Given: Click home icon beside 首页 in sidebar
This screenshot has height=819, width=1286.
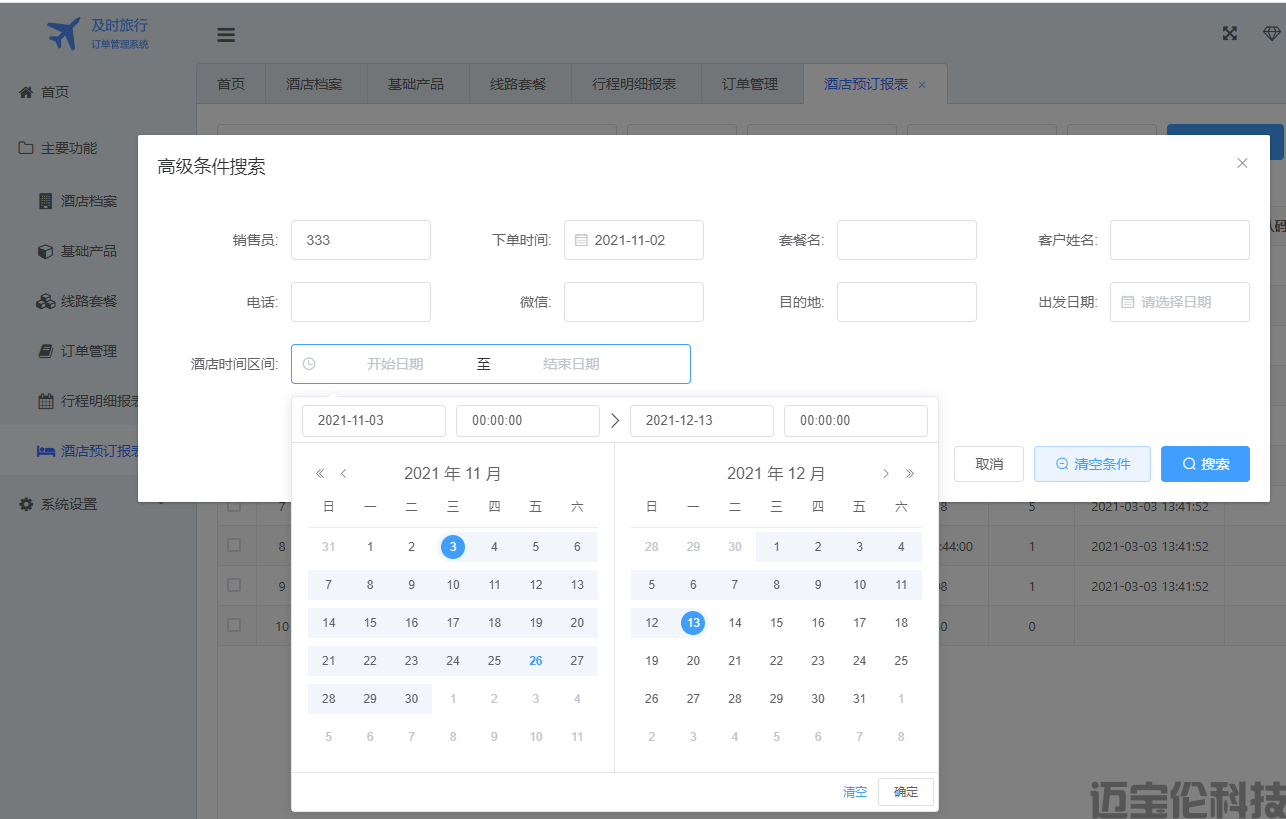Looking at the screenshot, I should [x=26, y=92].
